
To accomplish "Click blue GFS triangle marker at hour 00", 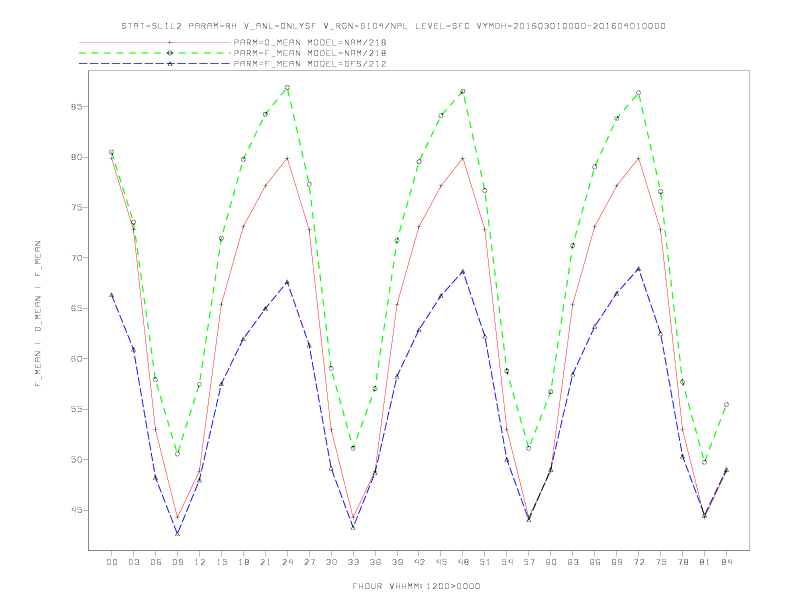I will coord(112,295).
